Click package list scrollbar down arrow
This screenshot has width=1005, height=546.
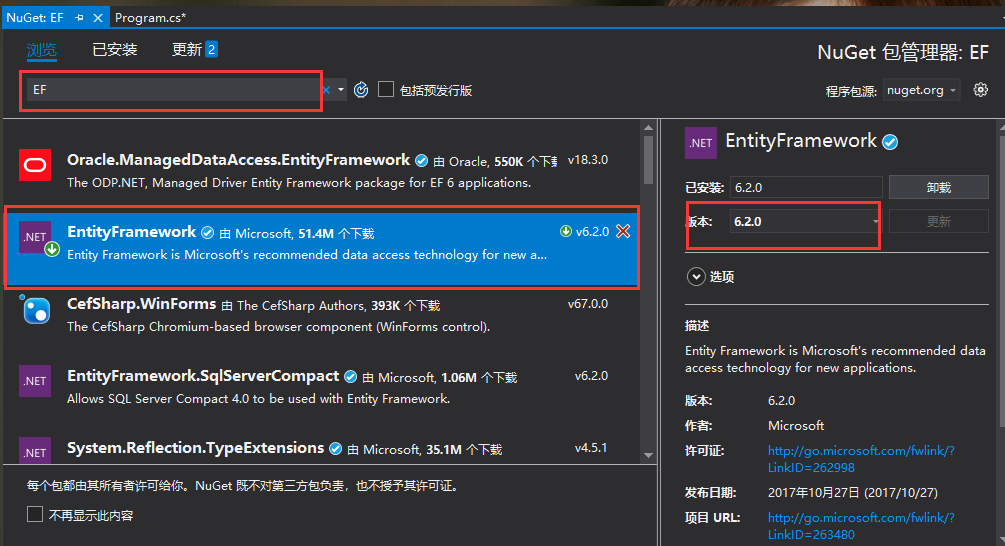(x=649, y=456)
